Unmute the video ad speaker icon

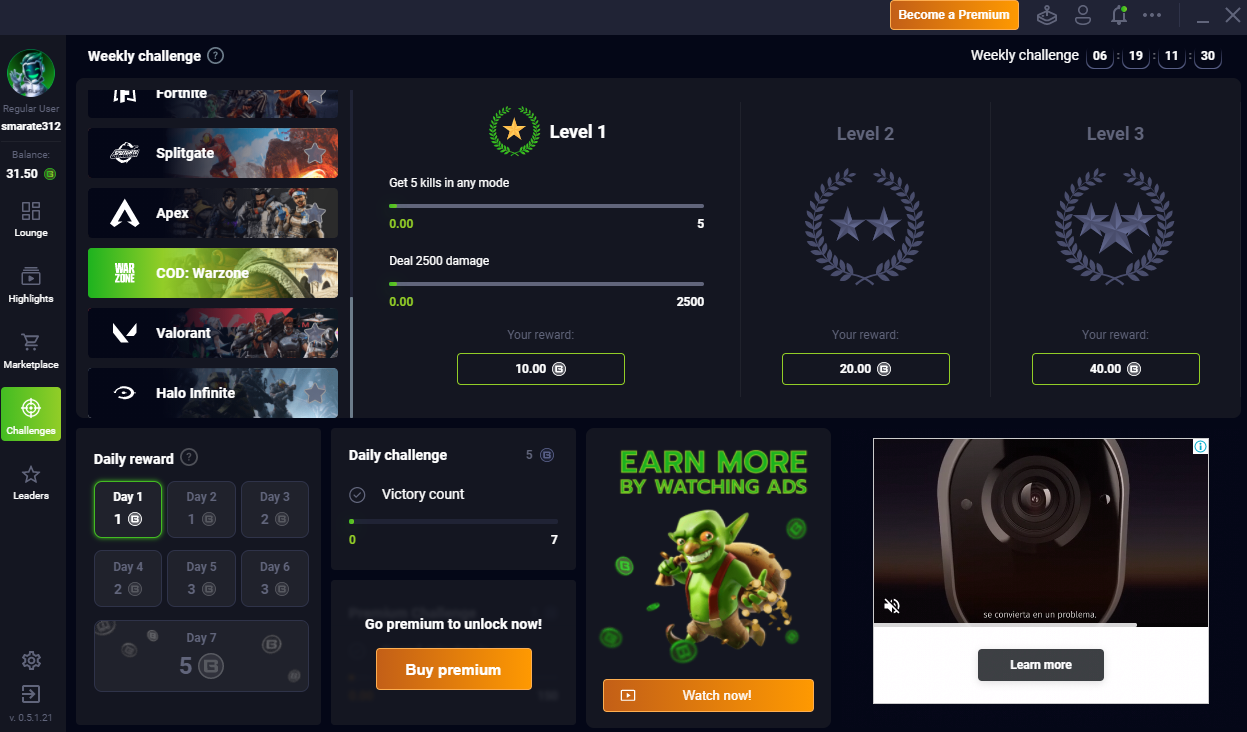pyautogui.click(x=893, y=606)
